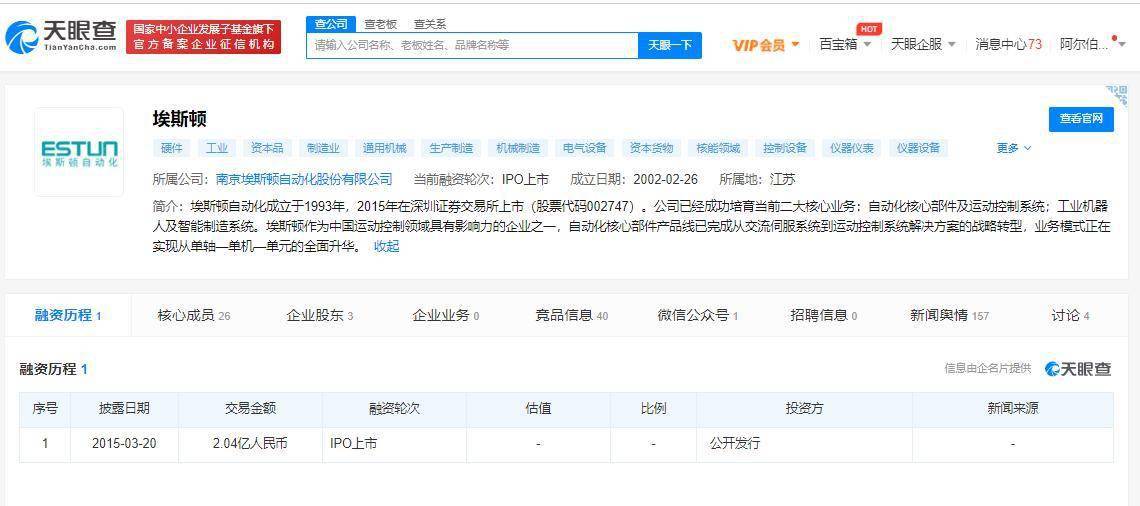This screenshot has width=1140, height=506.
Task: Switch to 融资历程 tab
Action: [68, 316]
